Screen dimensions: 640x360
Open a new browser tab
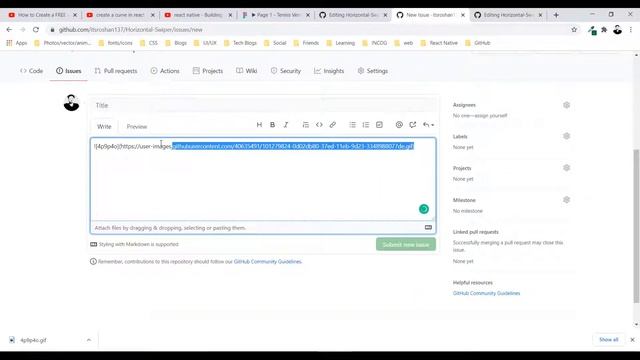point(556,15)
